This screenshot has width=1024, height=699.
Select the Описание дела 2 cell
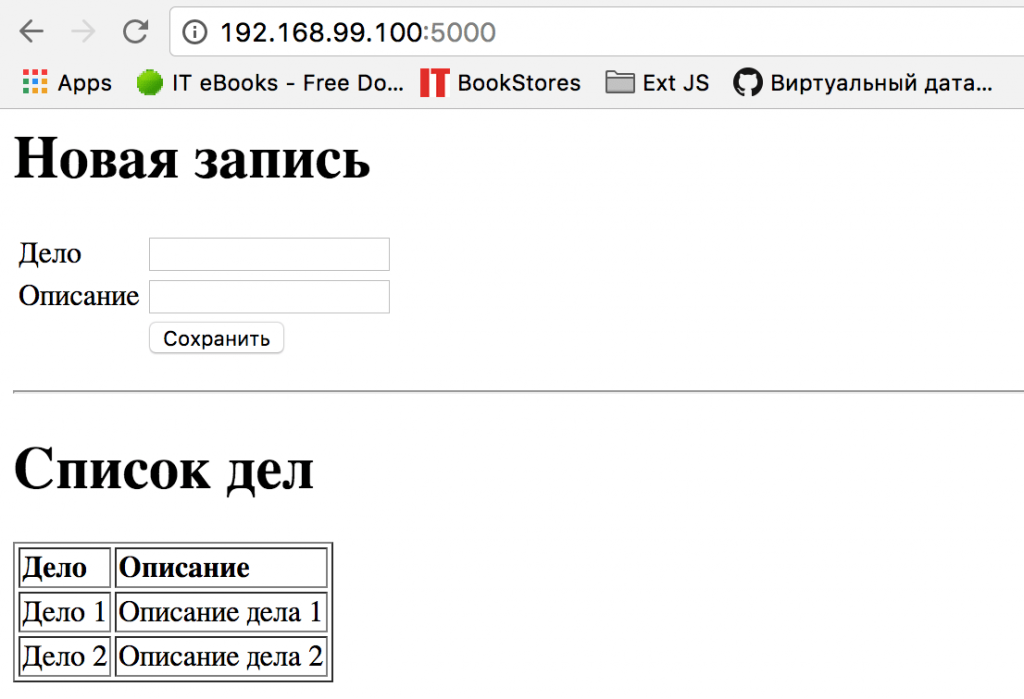coord(221,656)
